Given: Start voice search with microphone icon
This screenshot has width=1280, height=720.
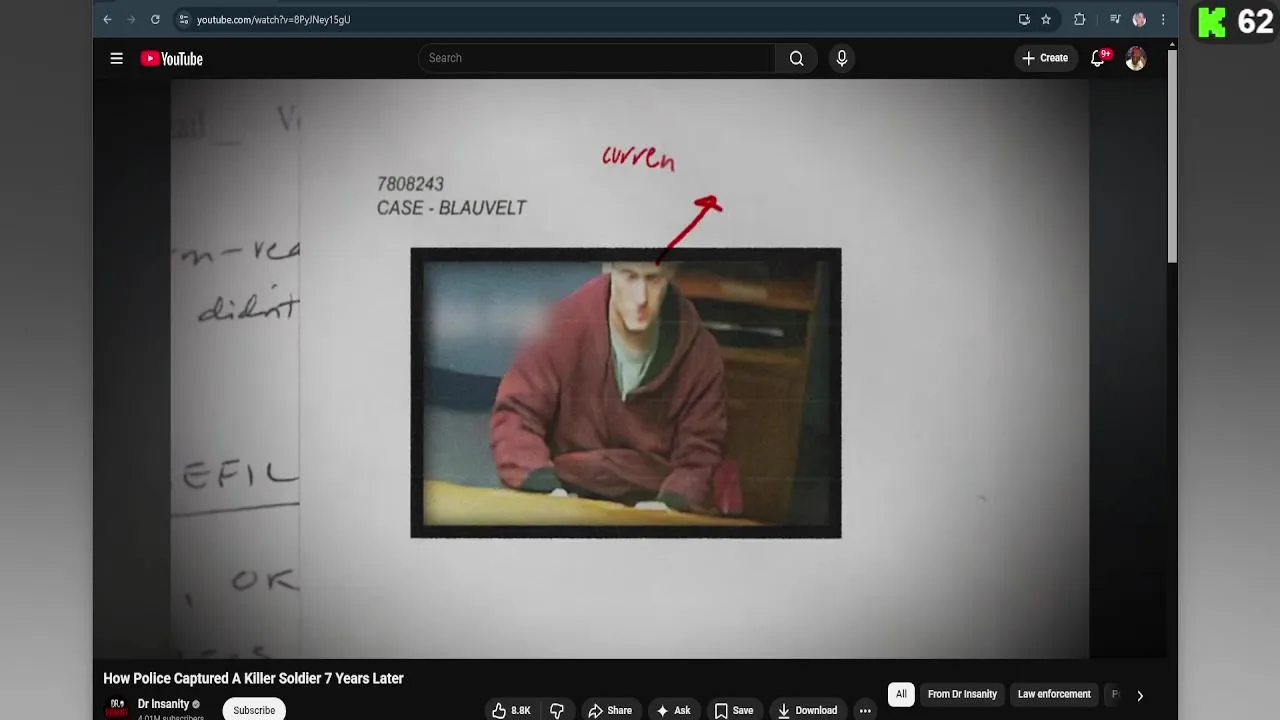Looking at the screenshot, I should 842,58.
